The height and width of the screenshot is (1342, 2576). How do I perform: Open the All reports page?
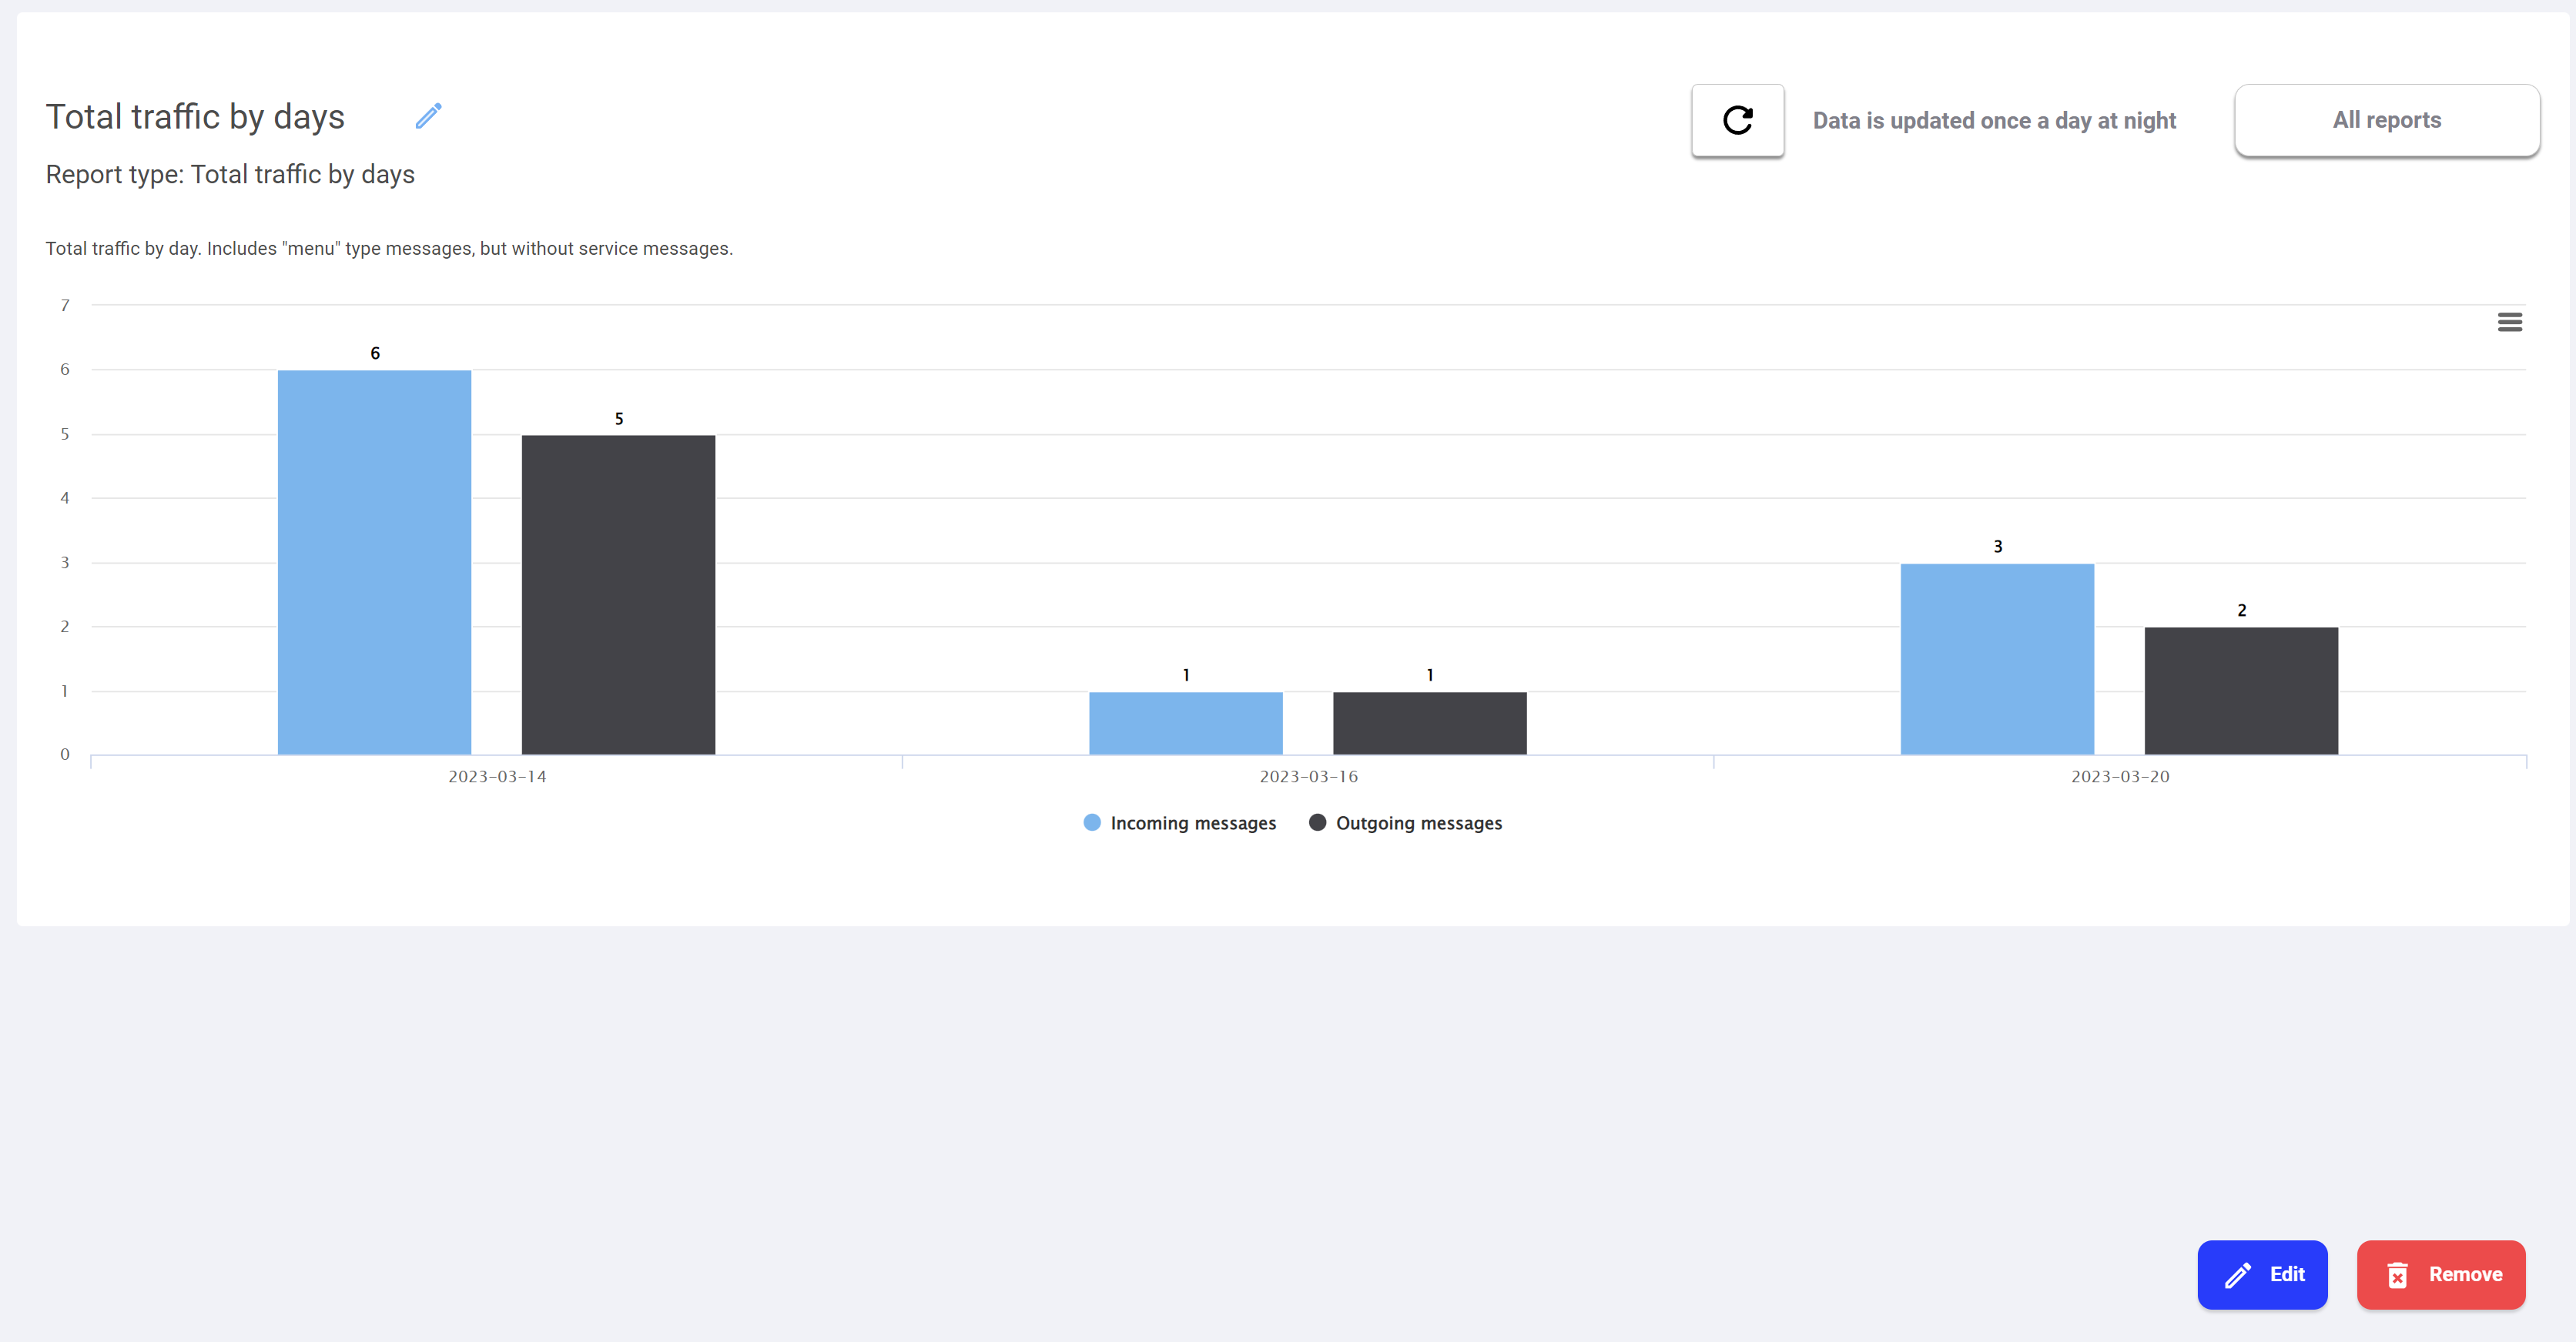pos(2387,120)
